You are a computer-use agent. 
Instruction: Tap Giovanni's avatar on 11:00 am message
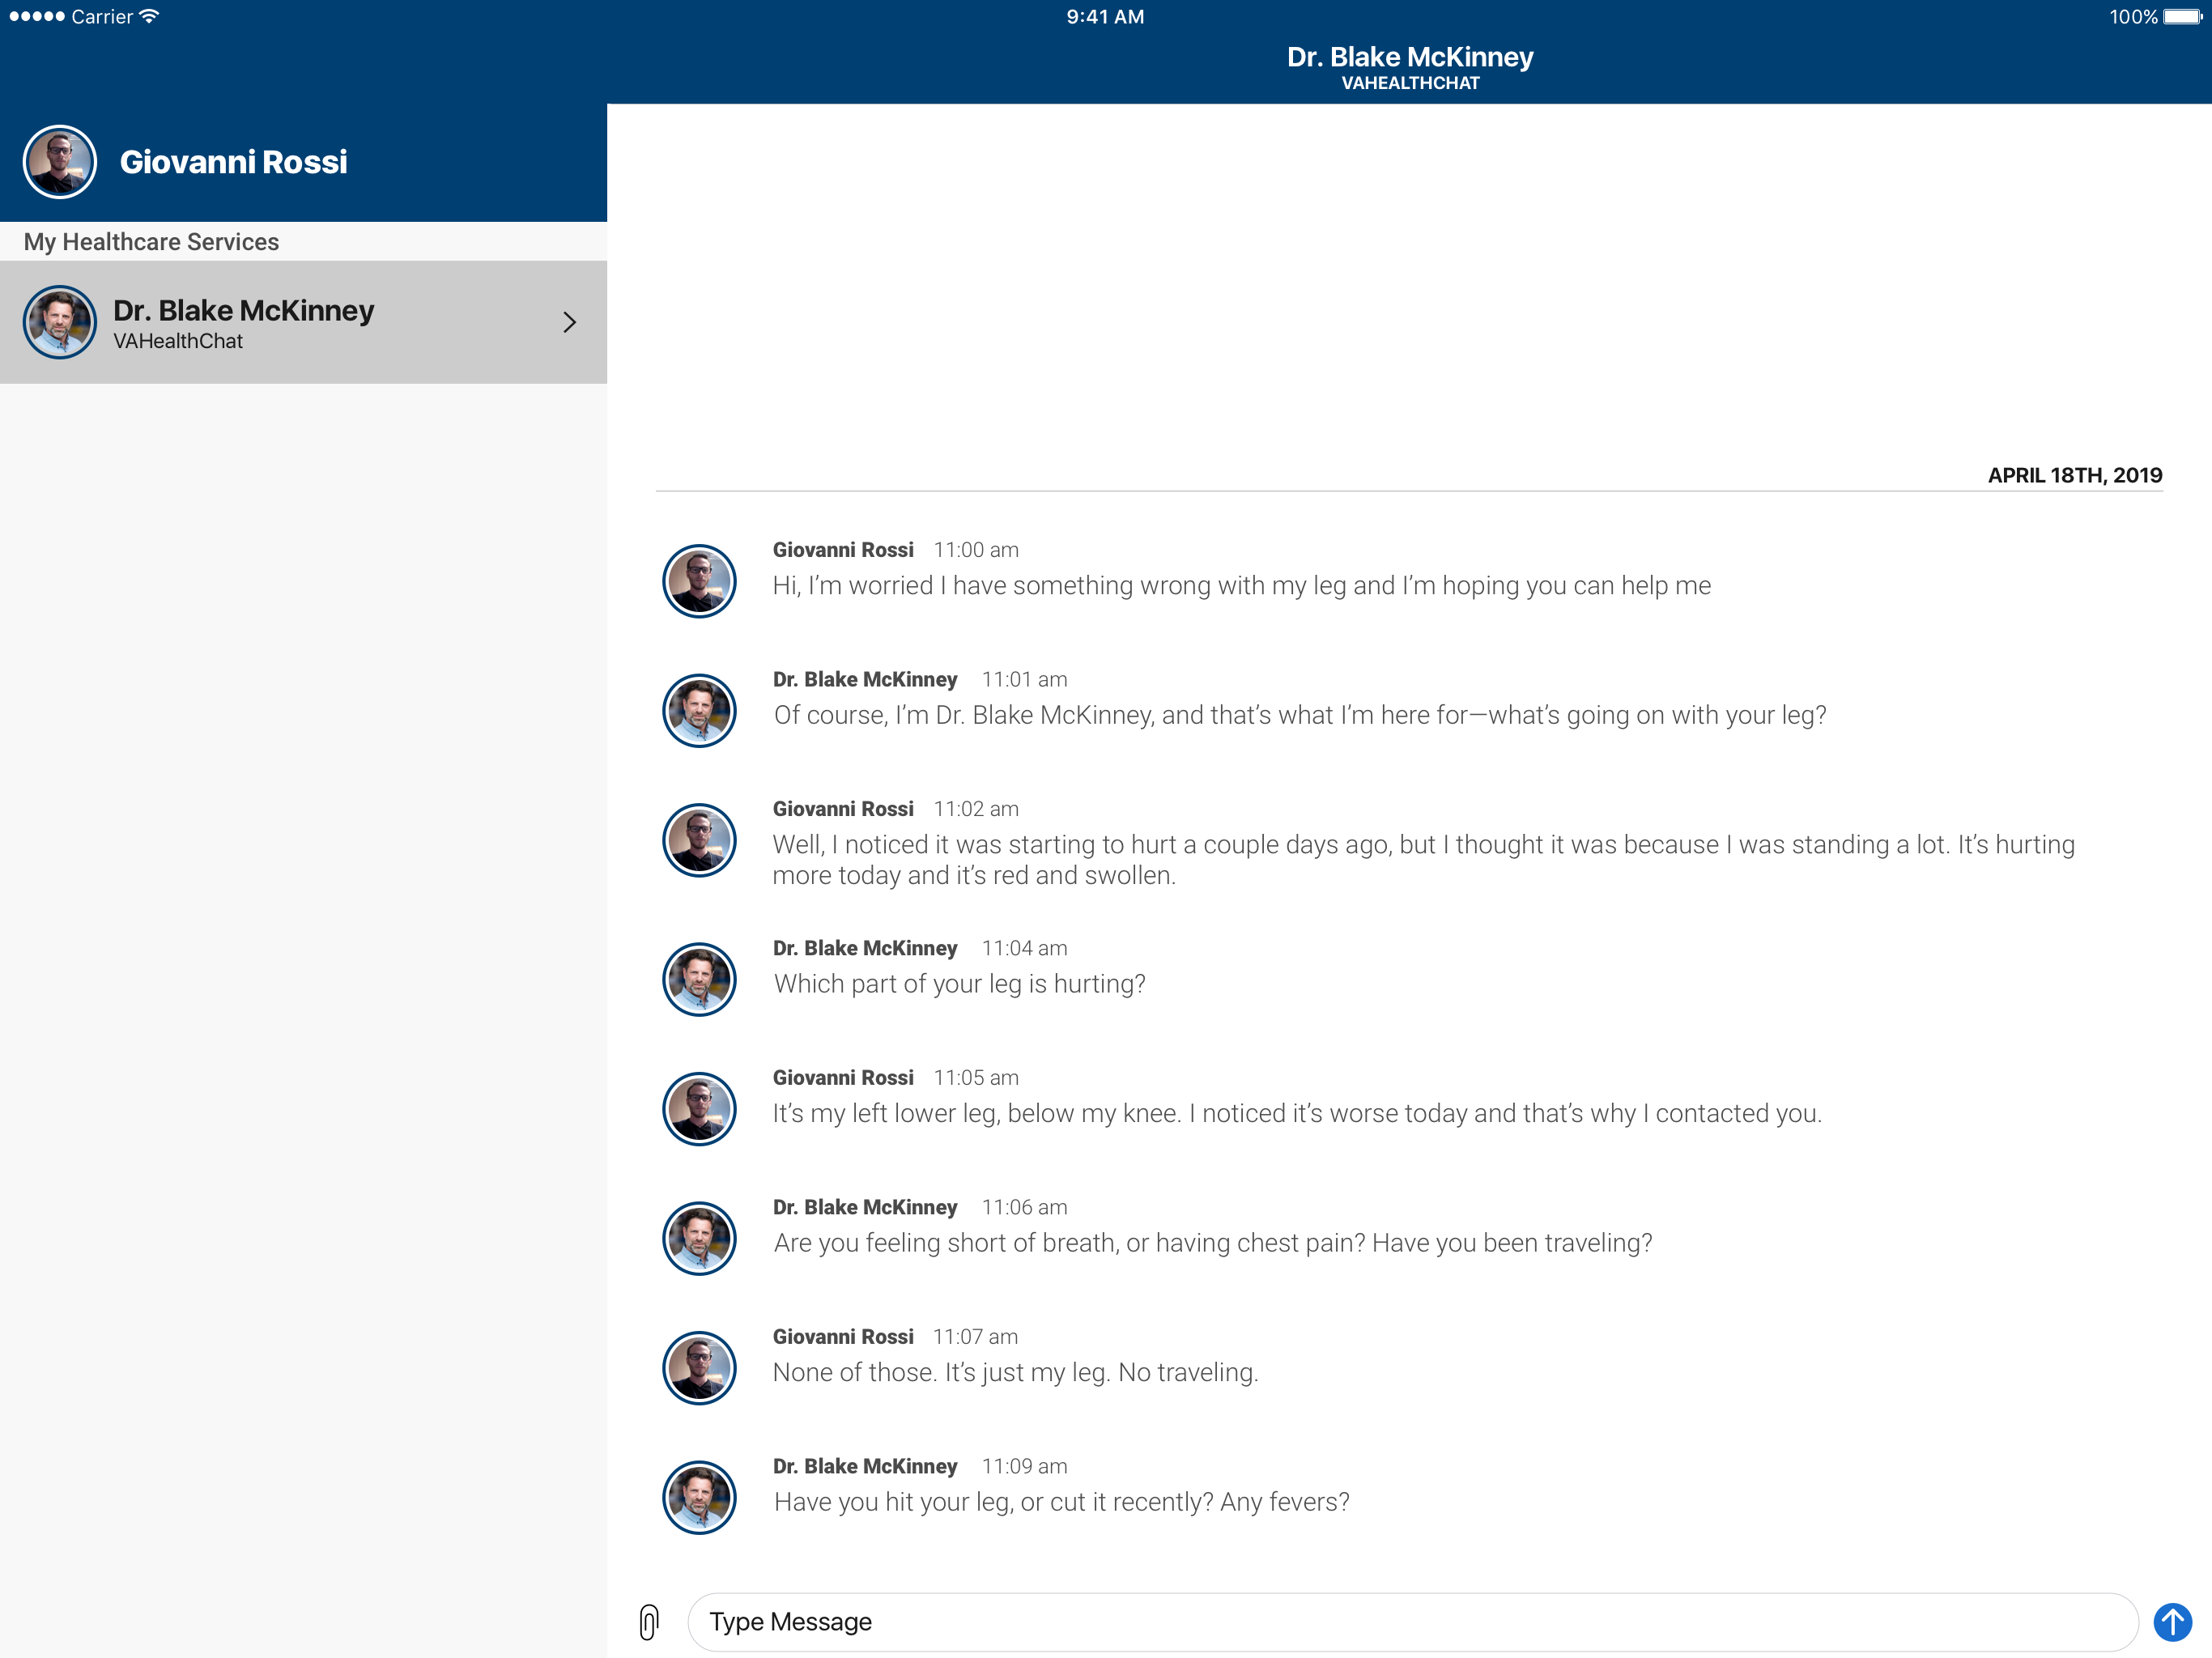[x=699, y=581]
